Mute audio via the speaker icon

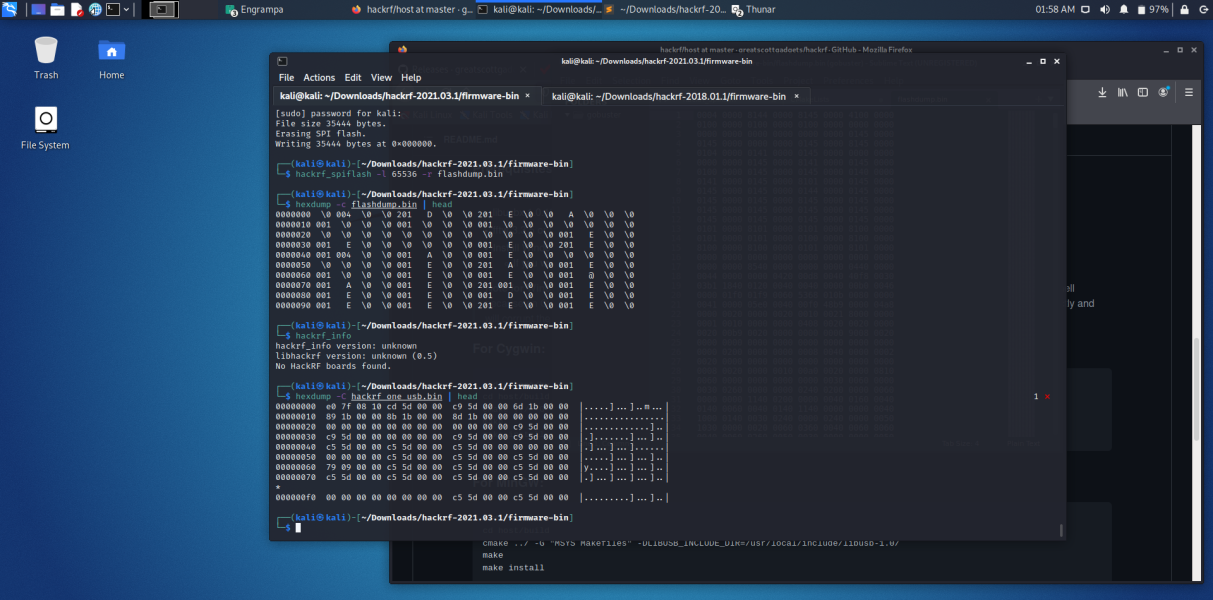[x=1106, y=8]
